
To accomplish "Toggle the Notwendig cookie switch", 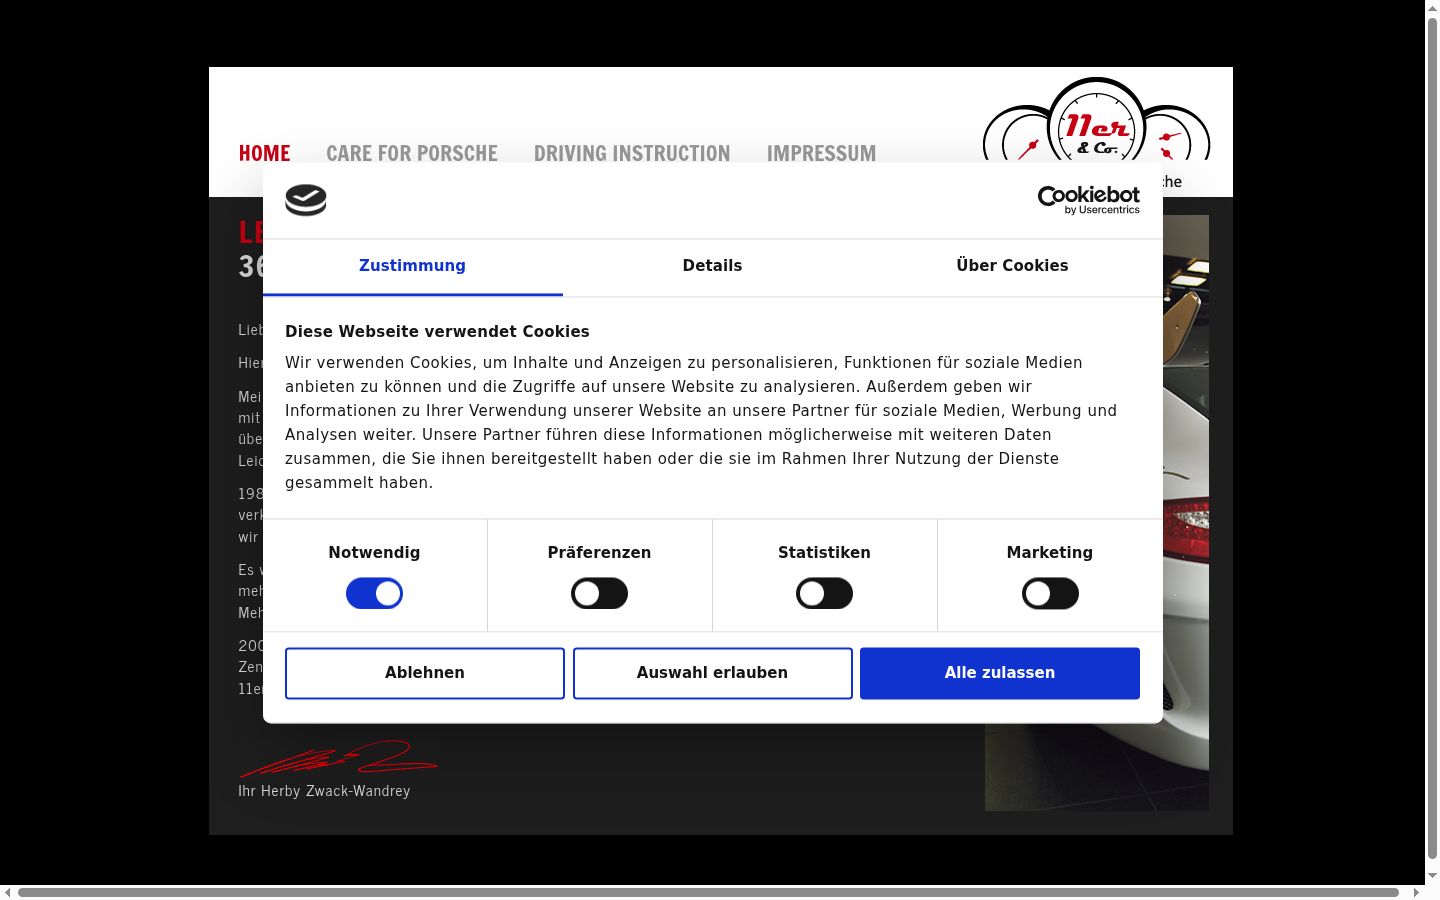I will point(374,594).
